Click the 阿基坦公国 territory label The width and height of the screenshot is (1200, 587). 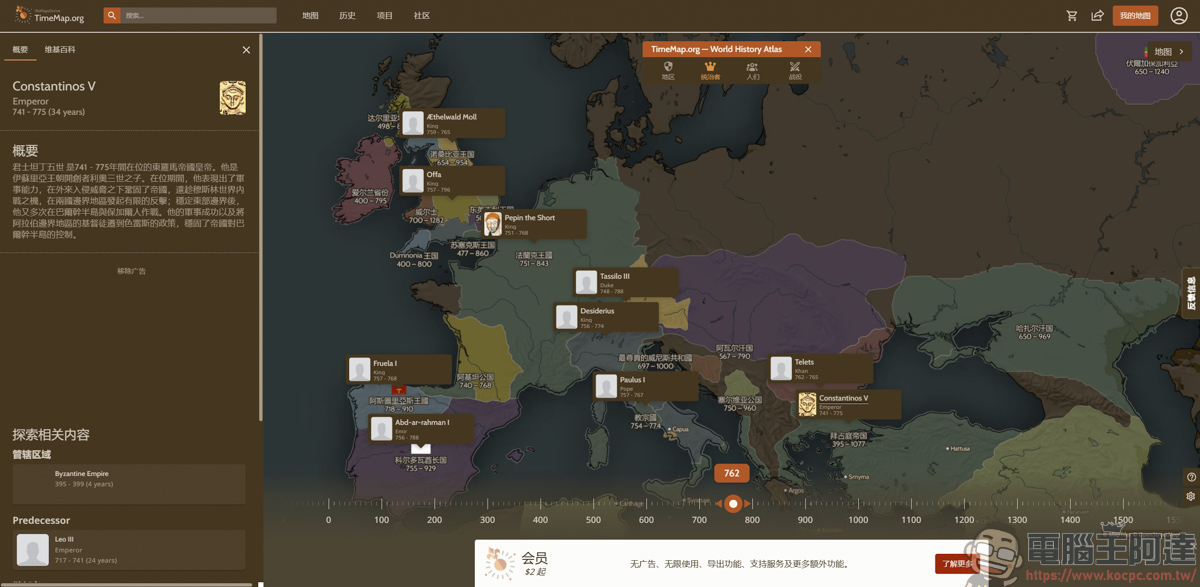(475, 381)
